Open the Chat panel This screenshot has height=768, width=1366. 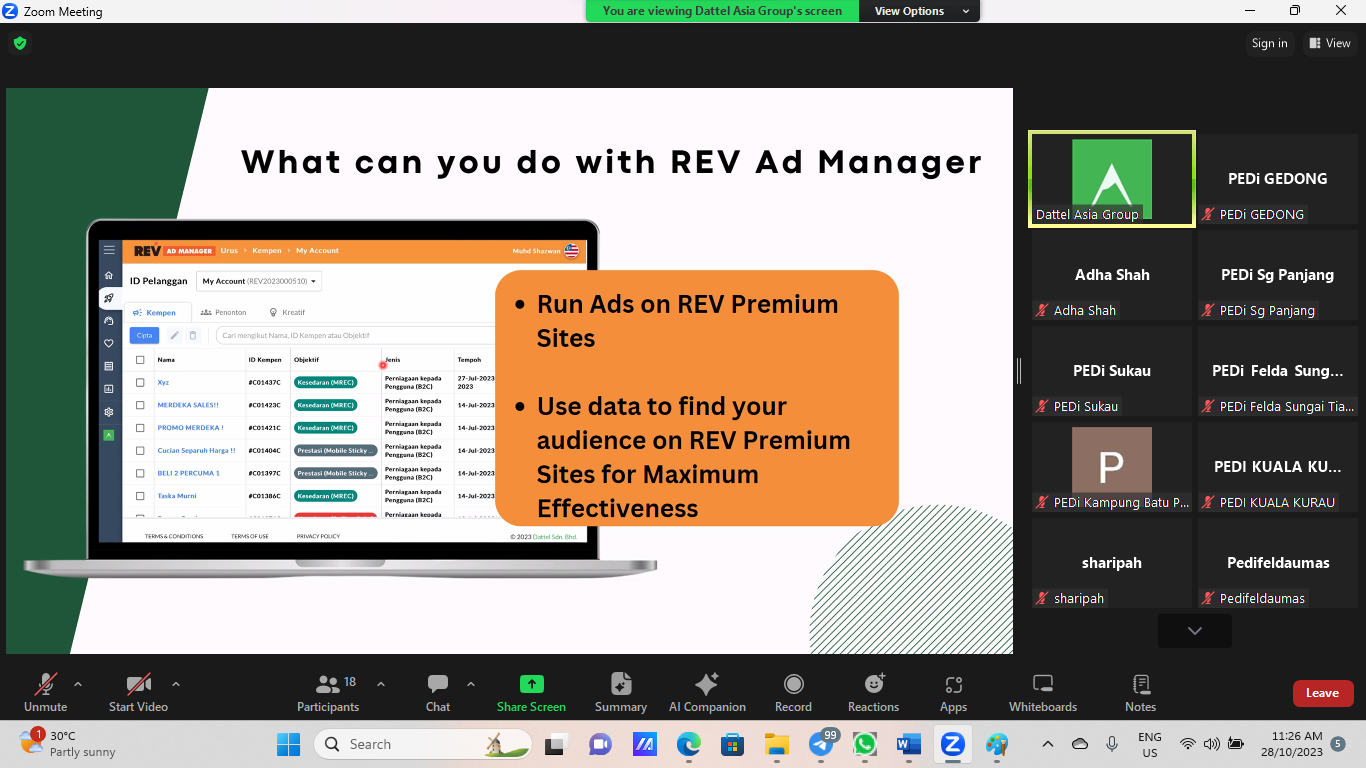click(x=438, y=693)
